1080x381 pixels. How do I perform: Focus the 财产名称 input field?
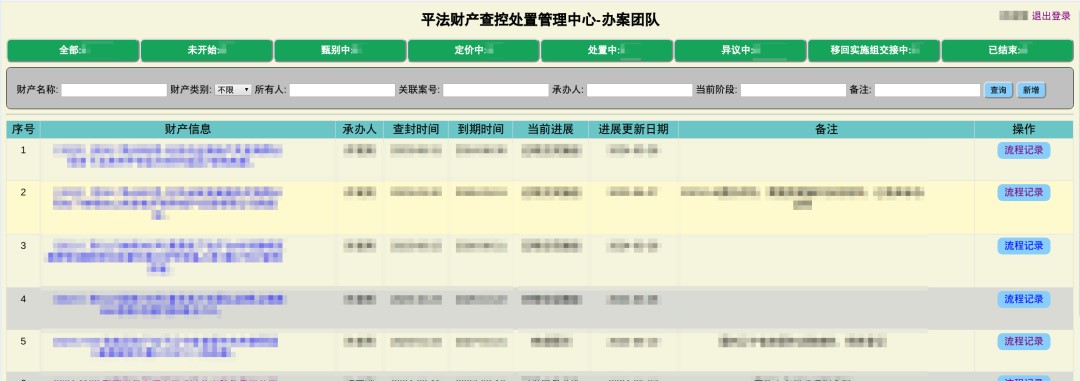tap(114, 90)
